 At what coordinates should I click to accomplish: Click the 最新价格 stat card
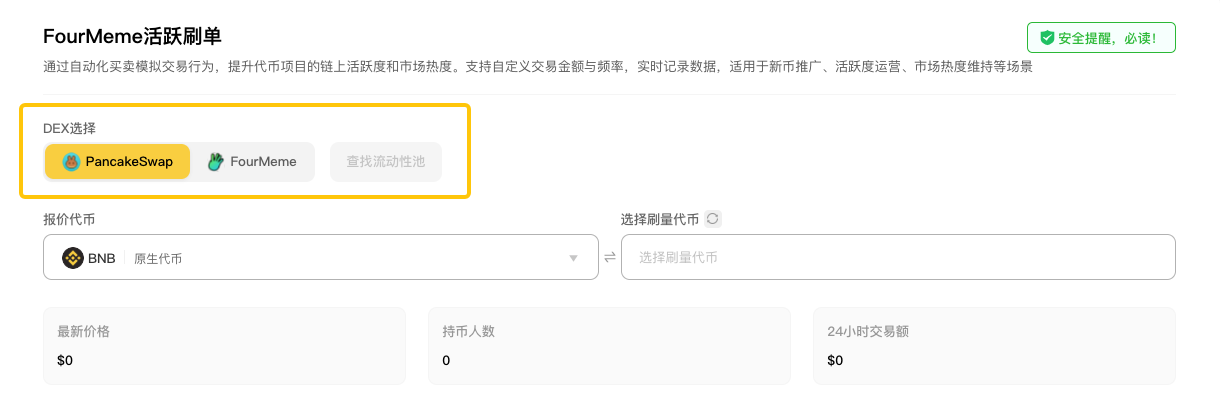[x=224, y=346]
